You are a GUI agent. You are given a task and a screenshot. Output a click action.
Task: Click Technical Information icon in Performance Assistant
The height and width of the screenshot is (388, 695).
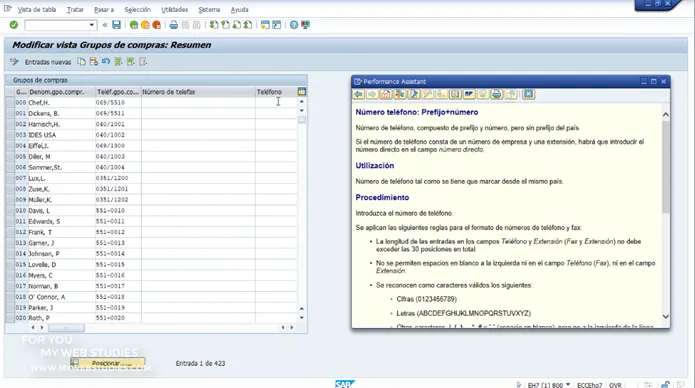400,94
